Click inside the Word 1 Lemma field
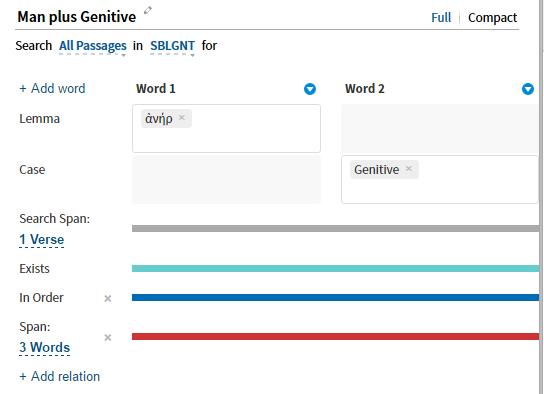This screenshot has height=394, width=544. point(226,128)
